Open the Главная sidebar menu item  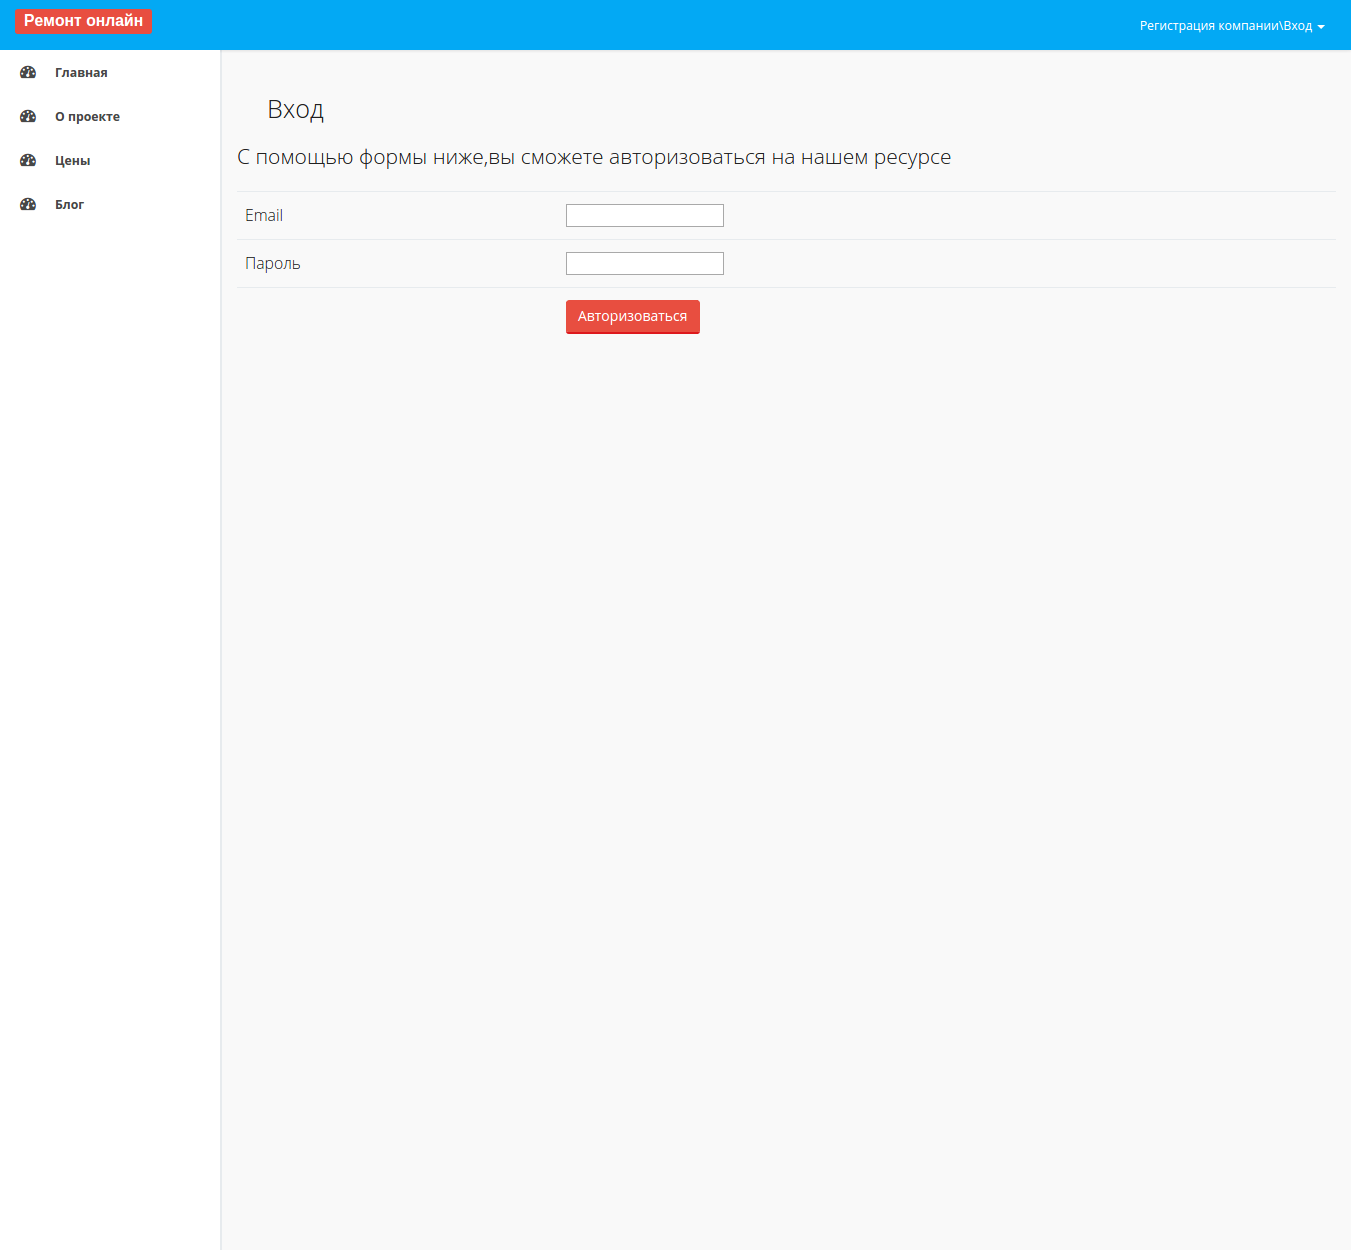110,72
